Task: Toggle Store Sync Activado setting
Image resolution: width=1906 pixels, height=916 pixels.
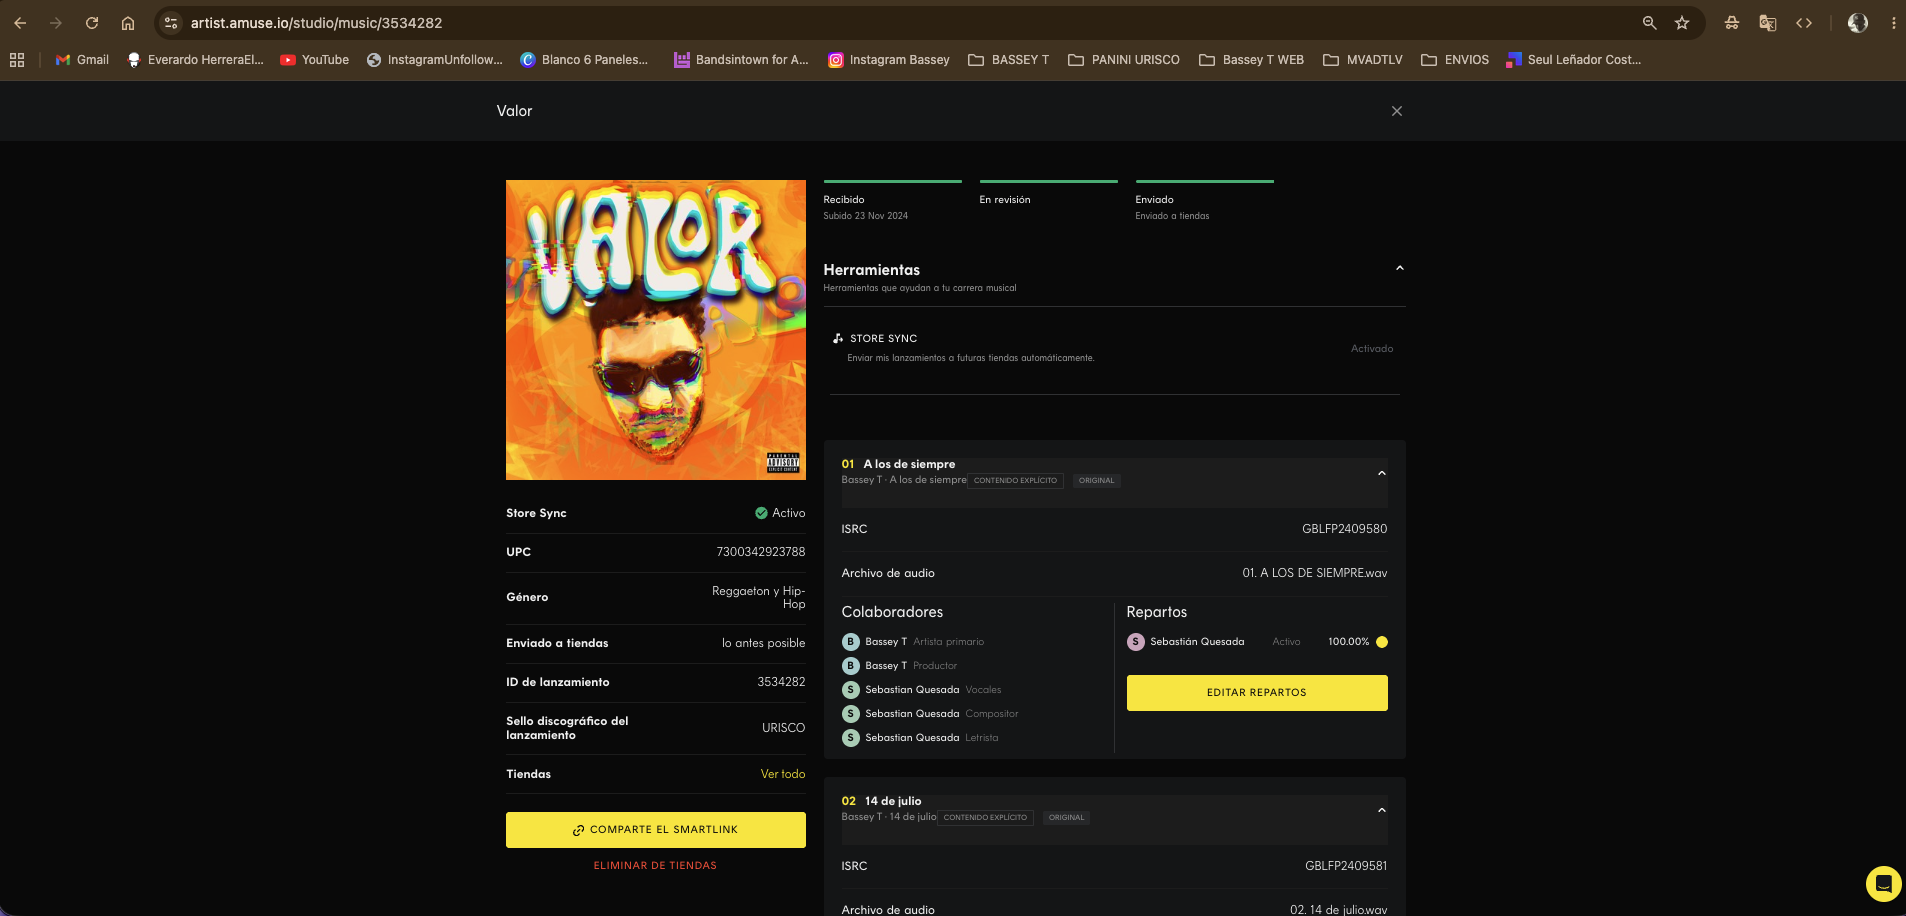Action: tap(1372, 349)
